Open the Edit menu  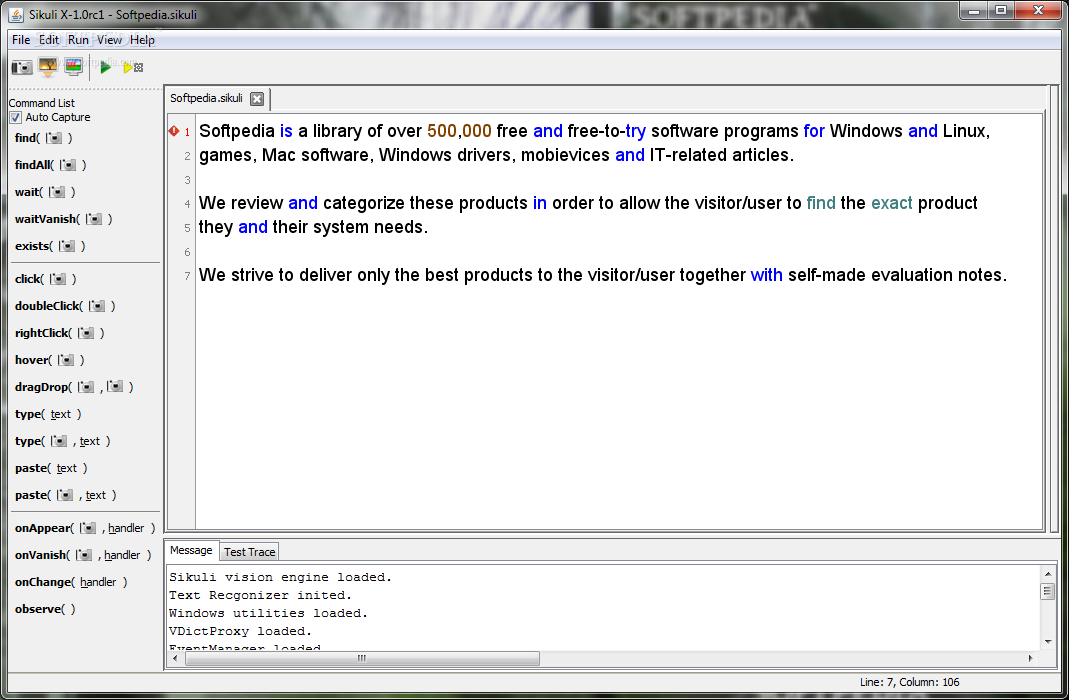pos(48,40)
